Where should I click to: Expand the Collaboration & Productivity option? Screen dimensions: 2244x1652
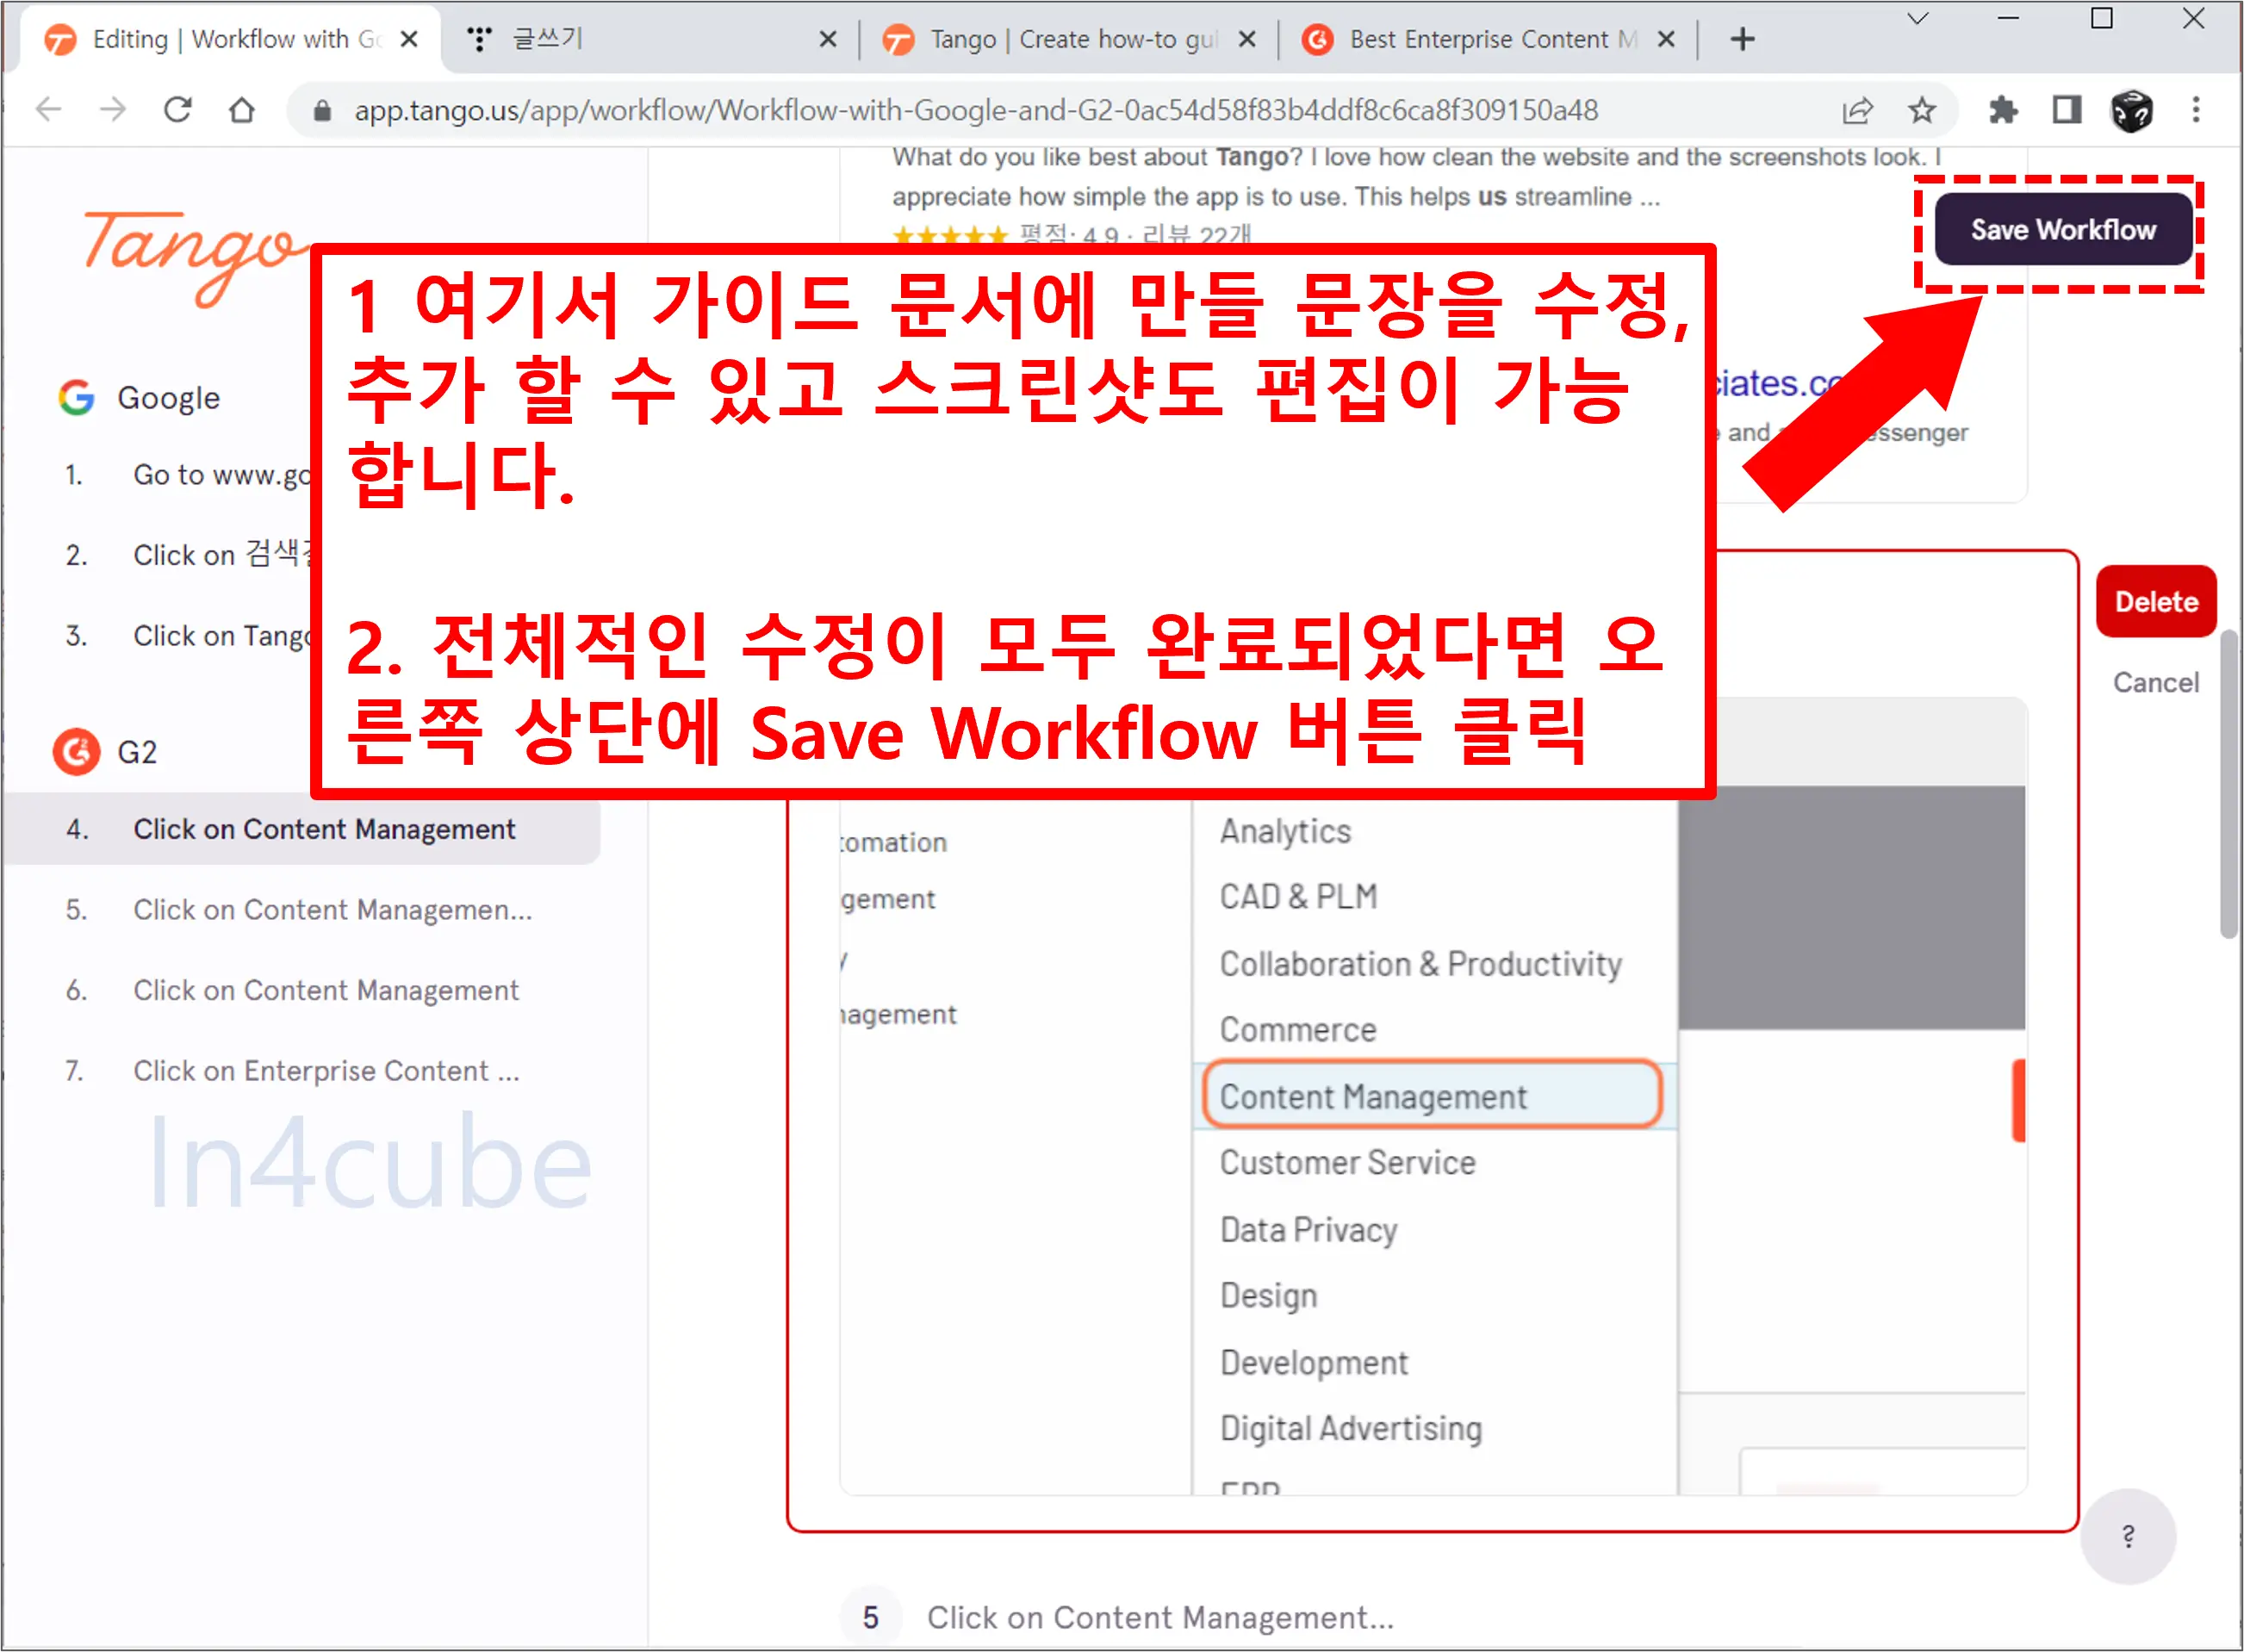coord(1418,964)
